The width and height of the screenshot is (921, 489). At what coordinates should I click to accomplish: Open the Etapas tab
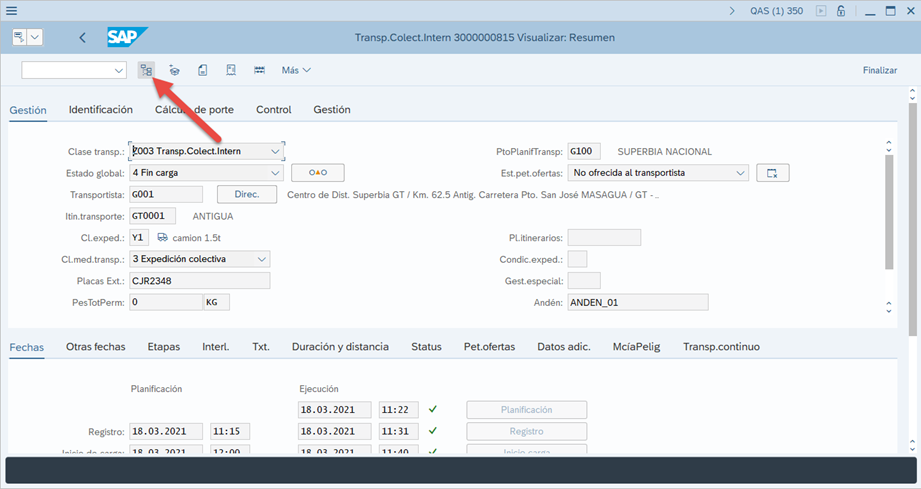(x=163, y=347)
